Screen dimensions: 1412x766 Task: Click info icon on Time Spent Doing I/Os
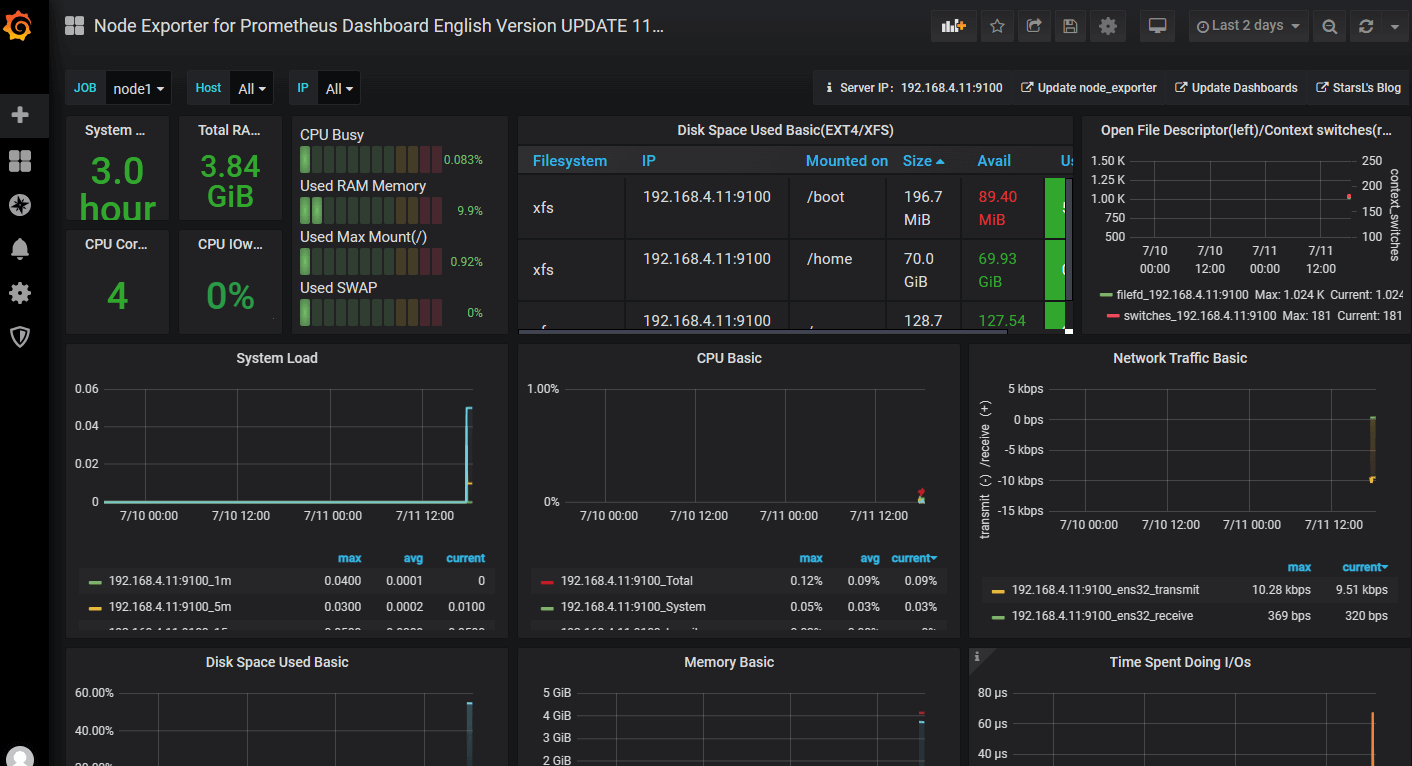point(977,657)
